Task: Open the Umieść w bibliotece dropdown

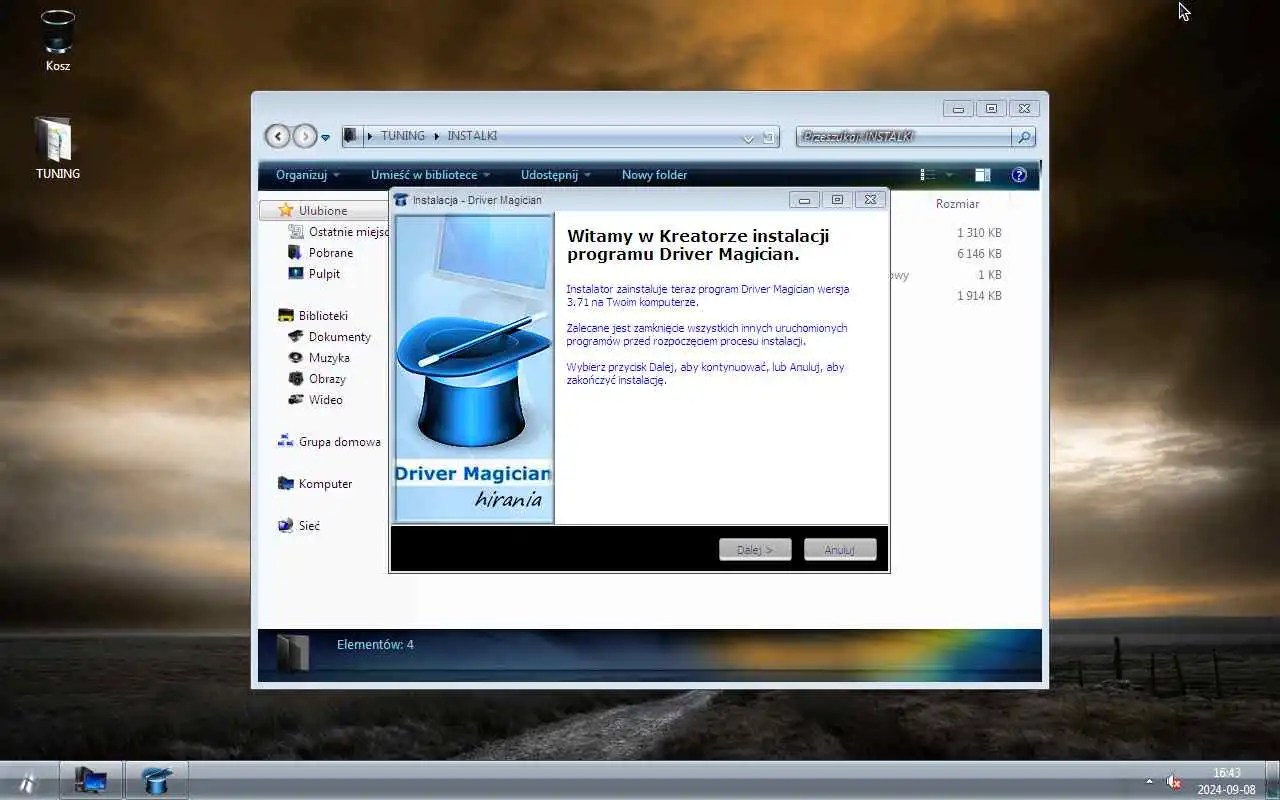Action: [431, 175]
